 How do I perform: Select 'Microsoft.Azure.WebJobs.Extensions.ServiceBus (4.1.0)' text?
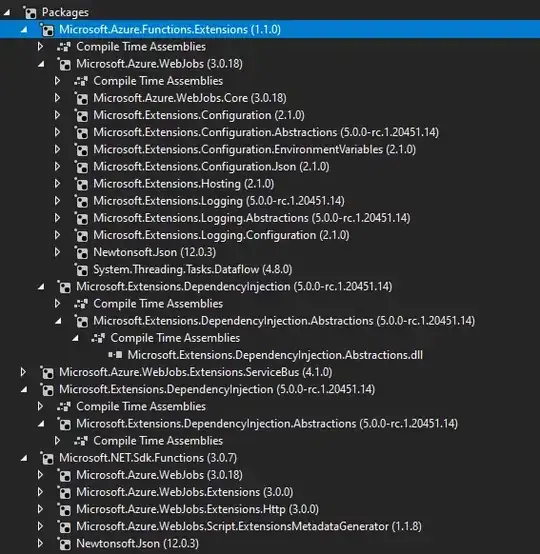196,372
